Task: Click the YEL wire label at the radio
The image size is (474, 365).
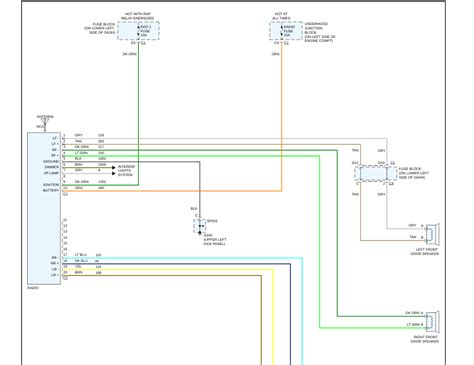Action: click(x=78, y=267)
